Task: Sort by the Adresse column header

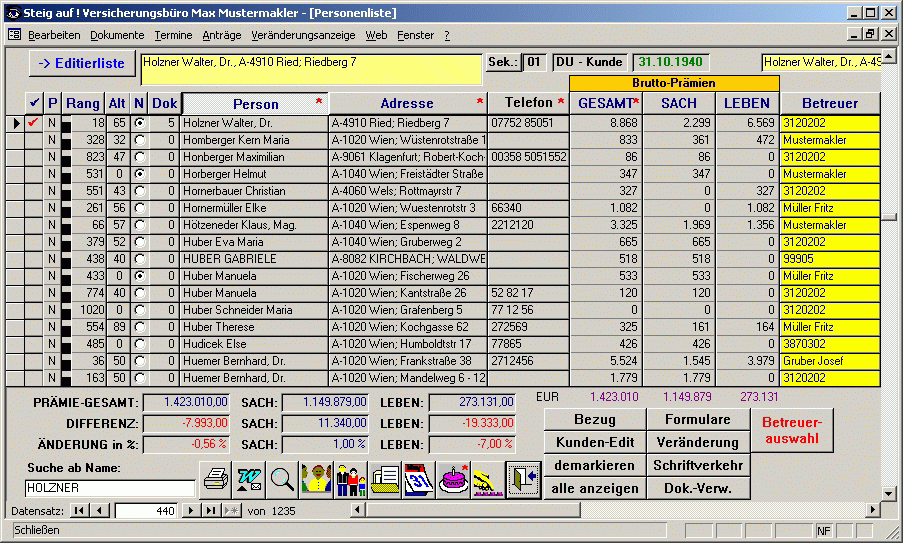Action: coord(407,104)
